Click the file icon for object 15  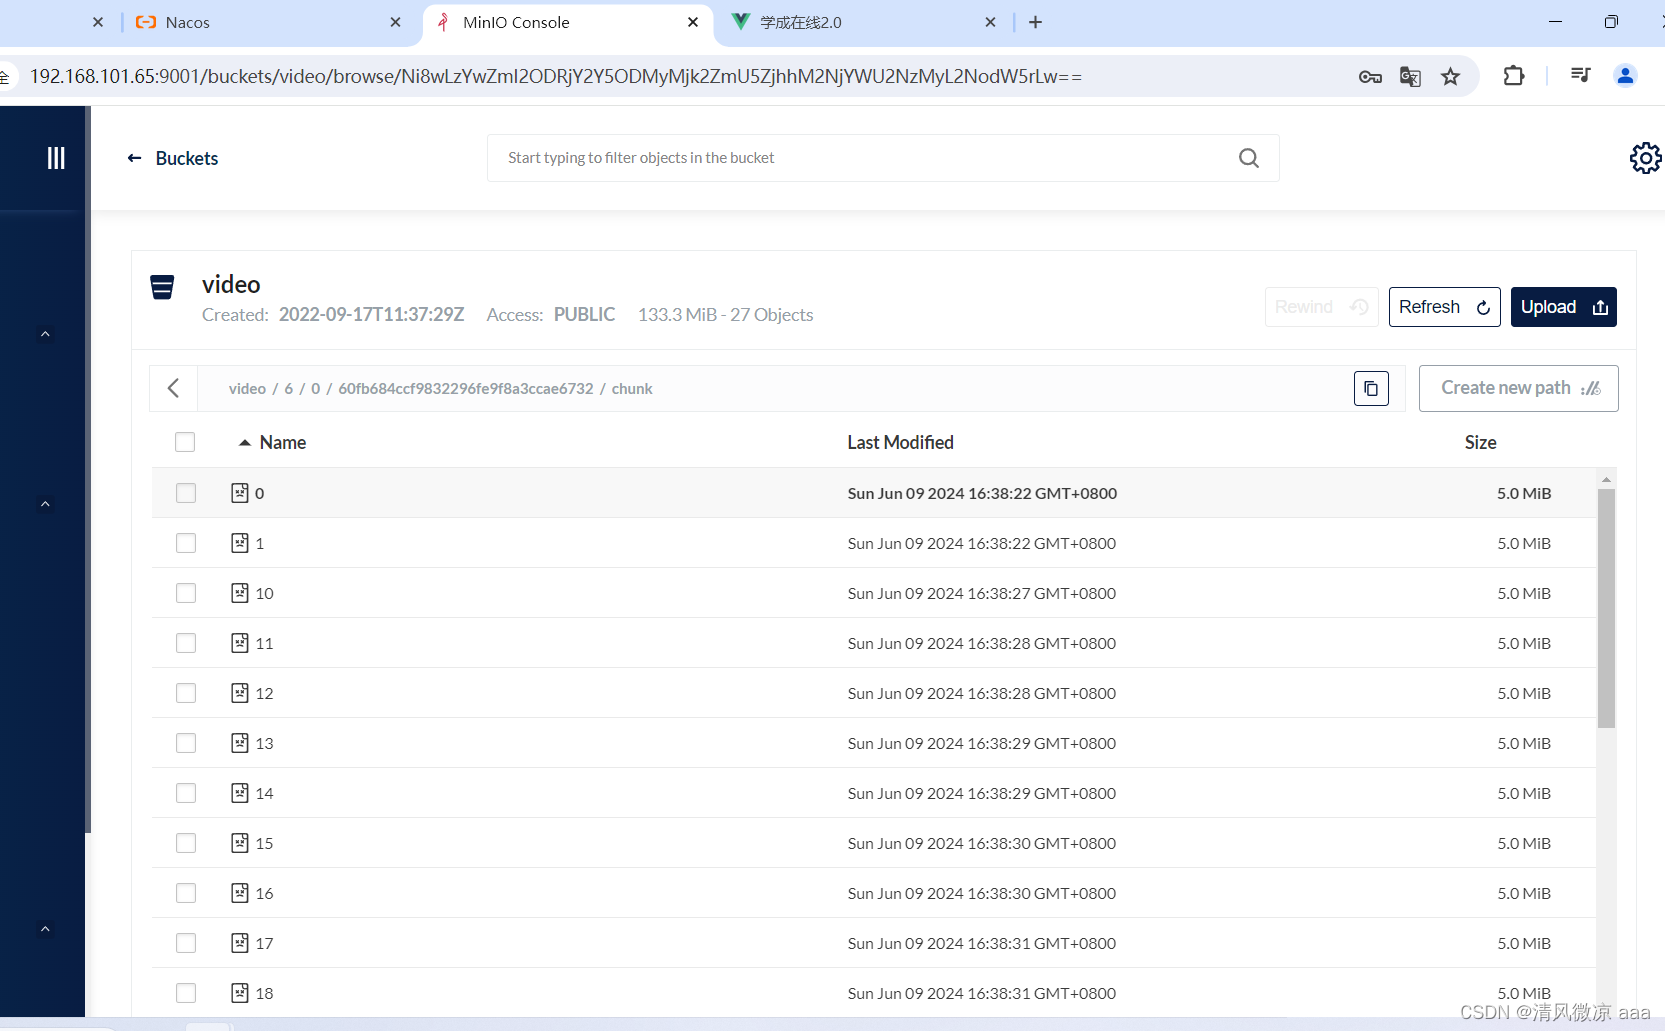pyautogui.click(x=240, y=843)
